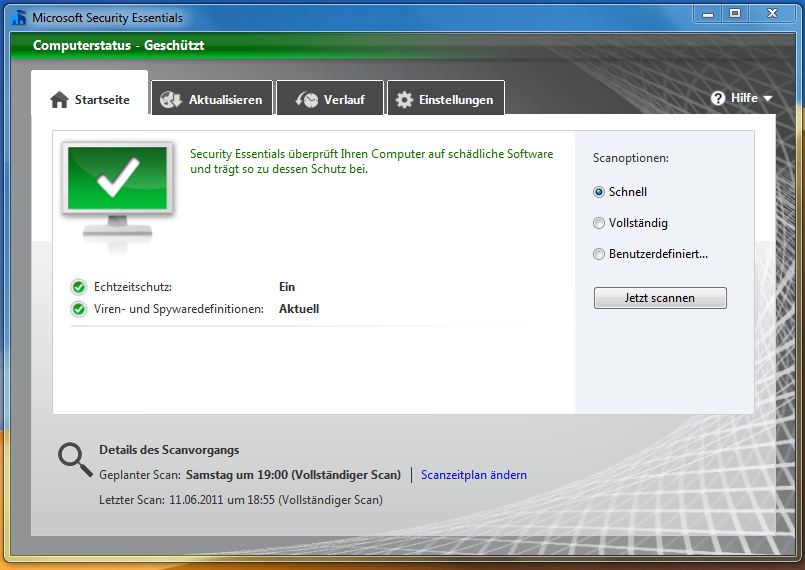Click the Echtzeitschutz: label
805x570 pixels.
[x=132, y=287]
